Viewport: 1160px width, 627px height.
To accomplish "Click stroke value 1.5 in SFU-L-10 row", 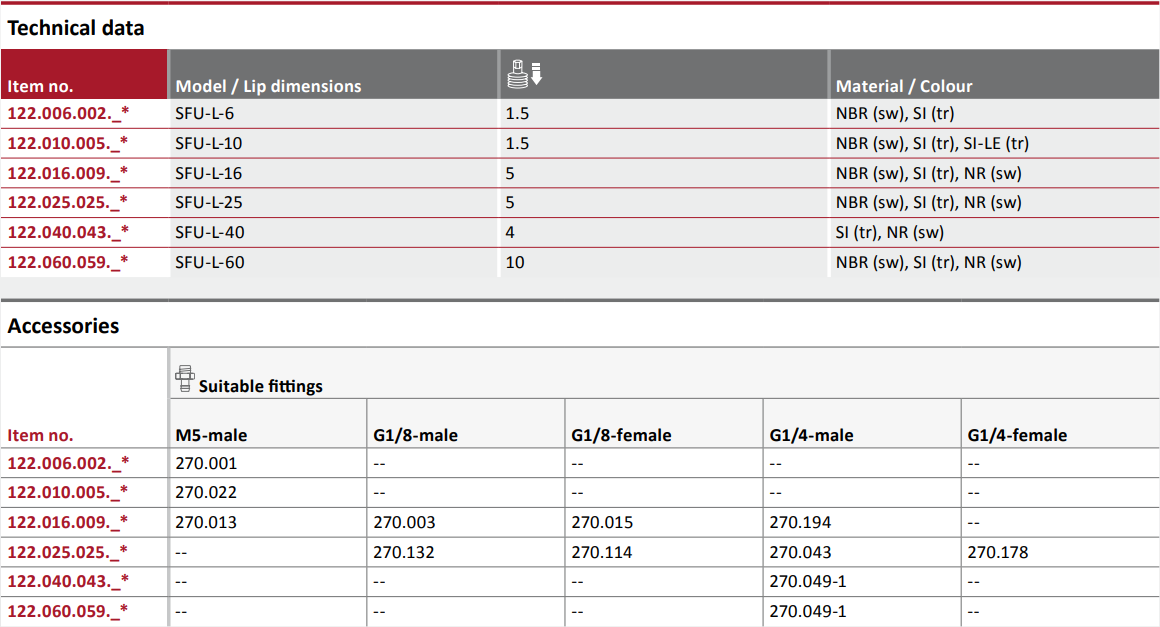I will click(x=517, y=143).
